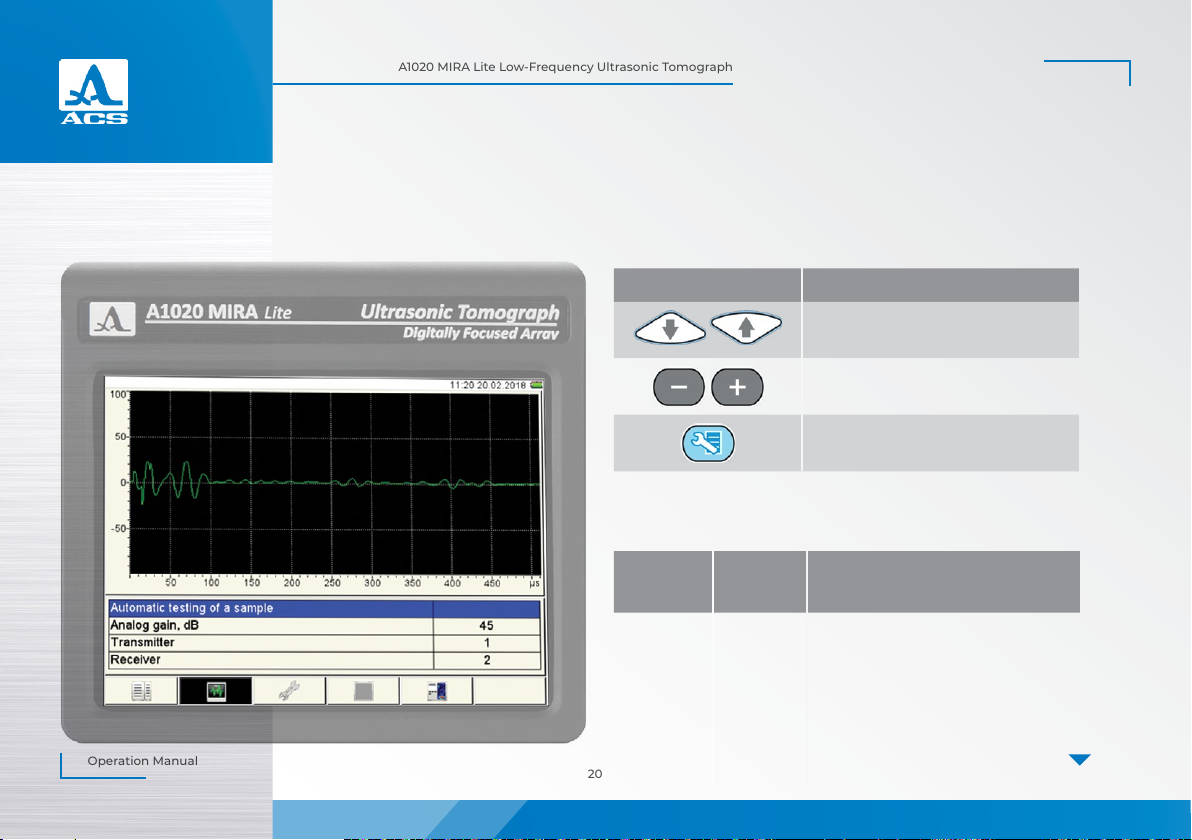Screen dimensions: 1192x840
Task: Click the 'Operation Manual' footer text
Action: (x=142, y=761)
